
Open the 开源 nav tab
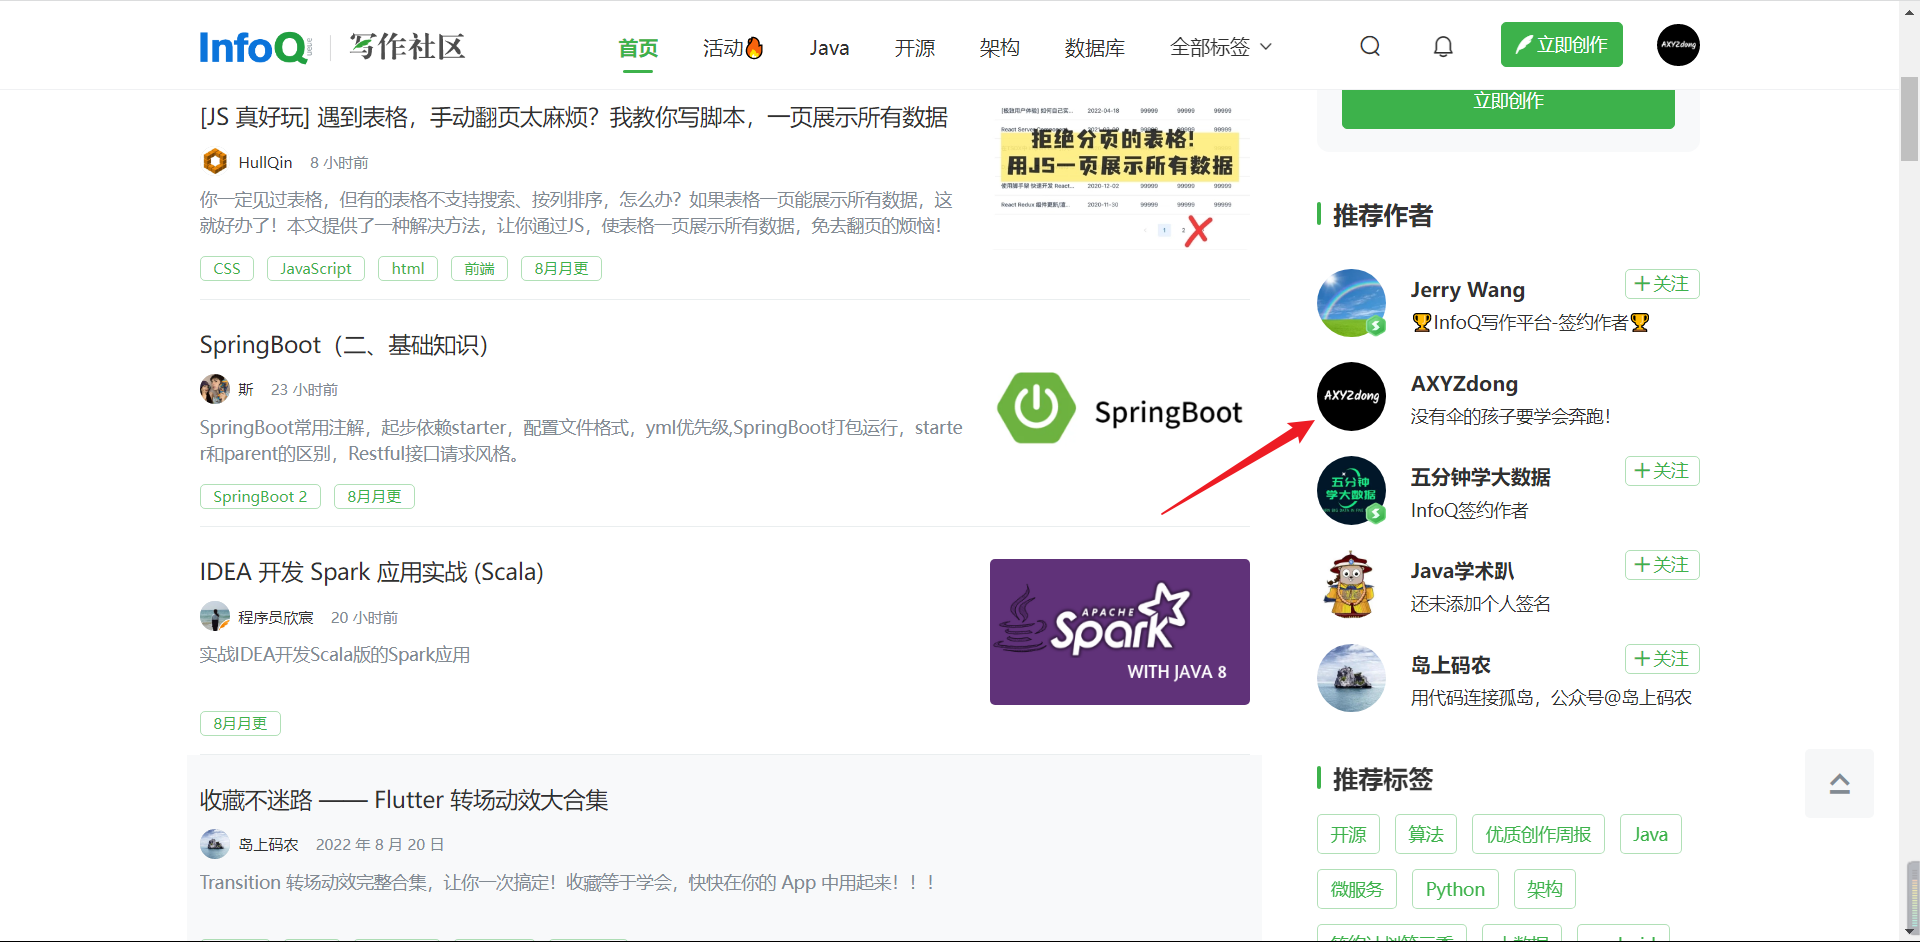(x=915, y=48)
